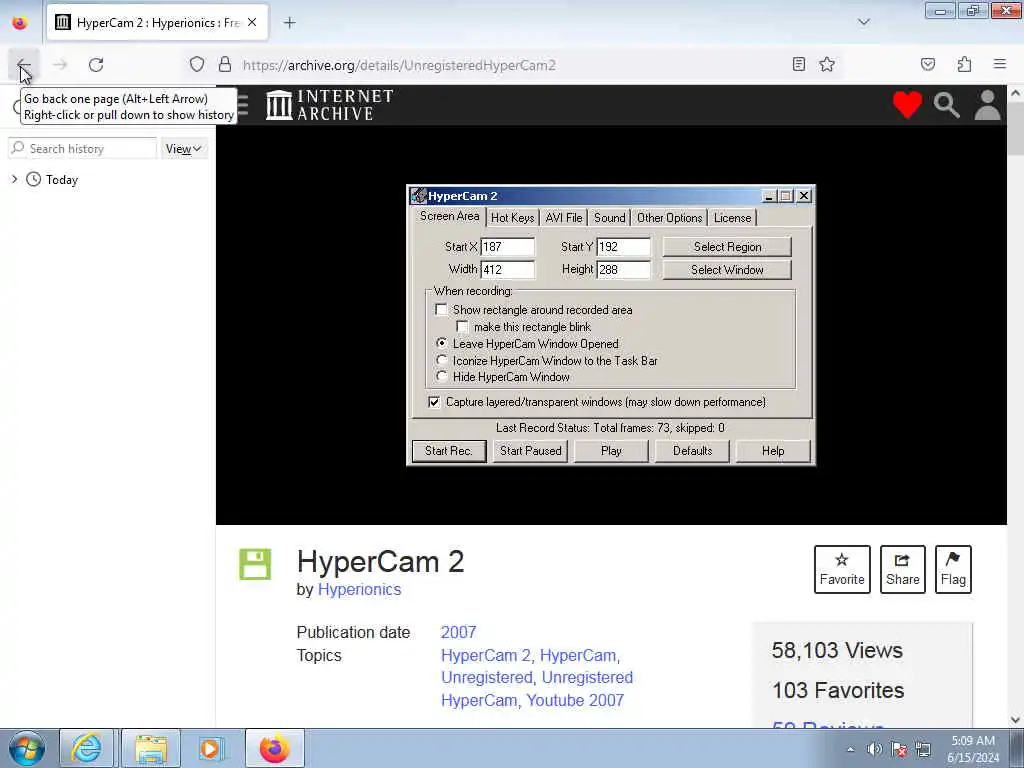Uncheck Capture layered/transparent windows
Viewport: 1024px width, 768px height.
(x=434, y=402)
